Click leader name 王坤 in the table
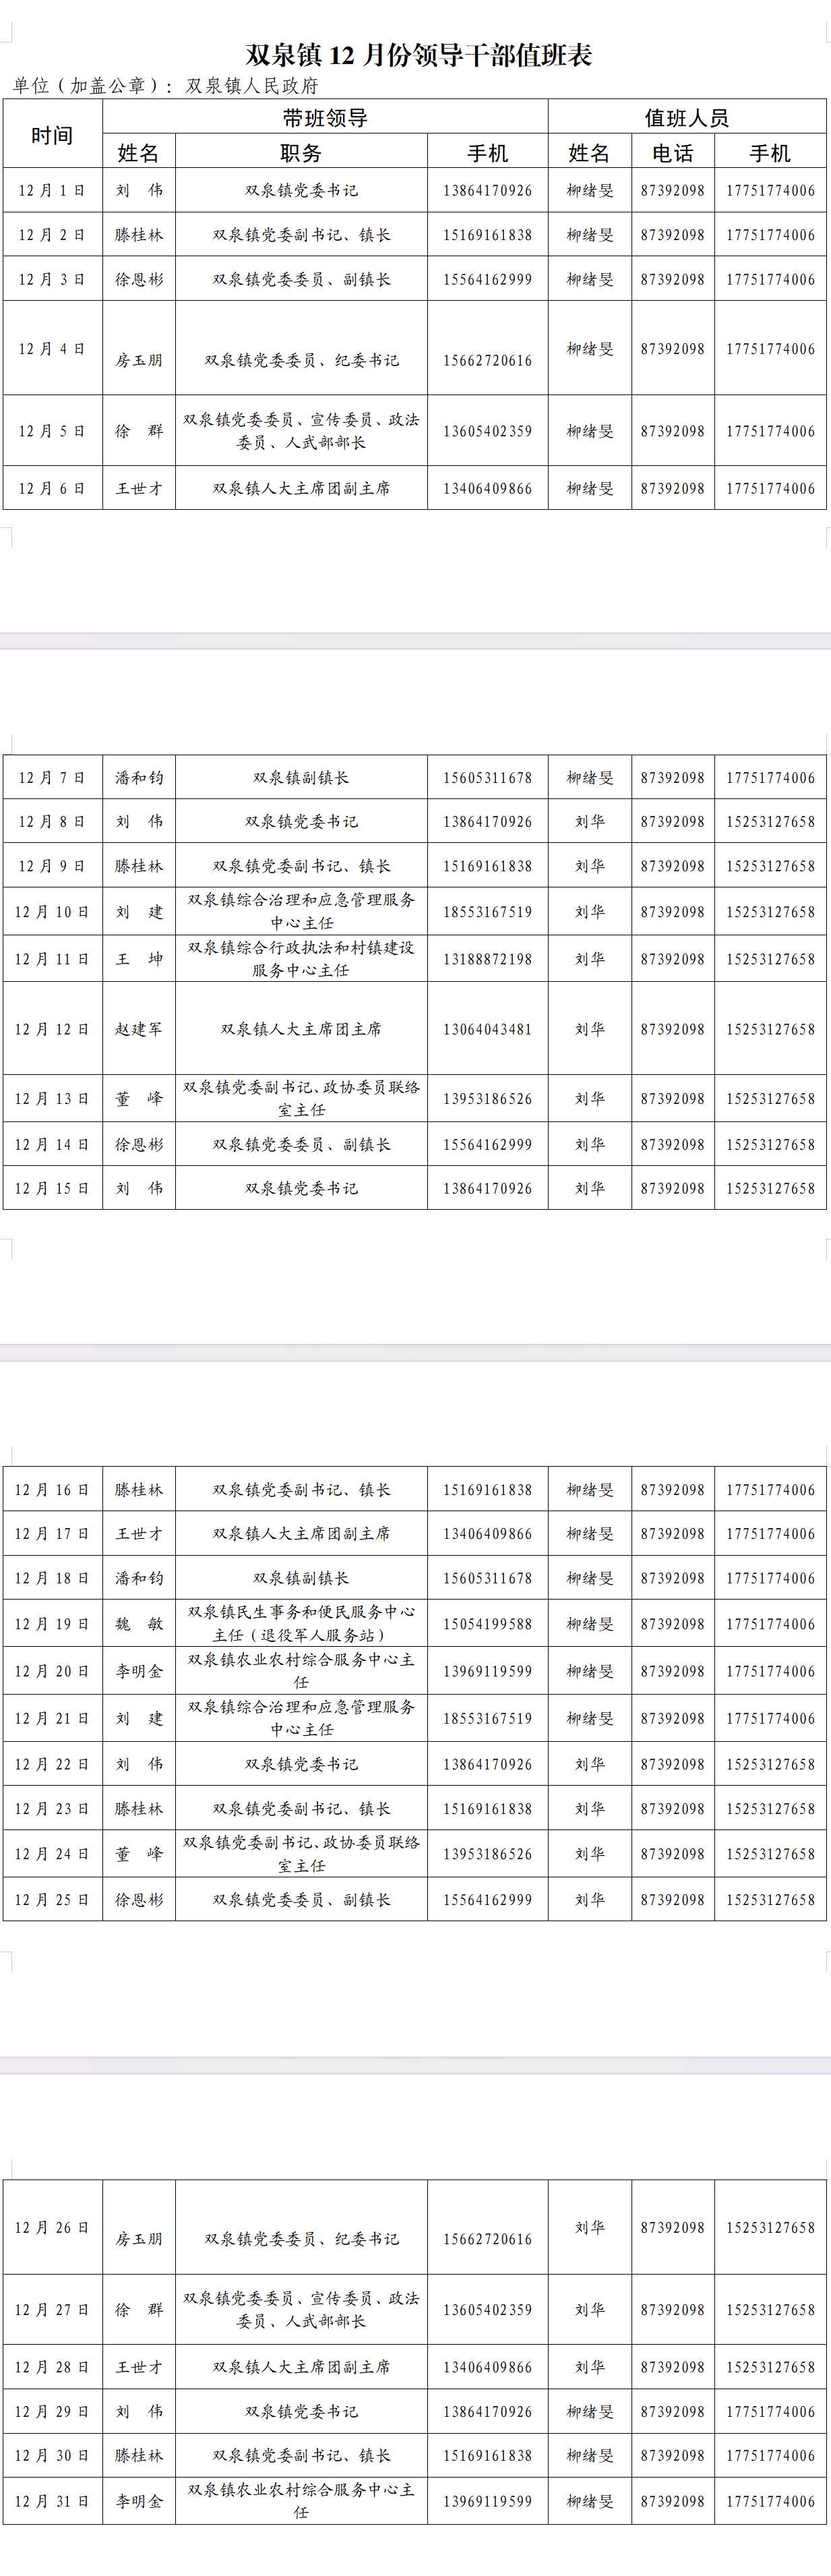831x2576 pixels. click(x=139, y=959)
